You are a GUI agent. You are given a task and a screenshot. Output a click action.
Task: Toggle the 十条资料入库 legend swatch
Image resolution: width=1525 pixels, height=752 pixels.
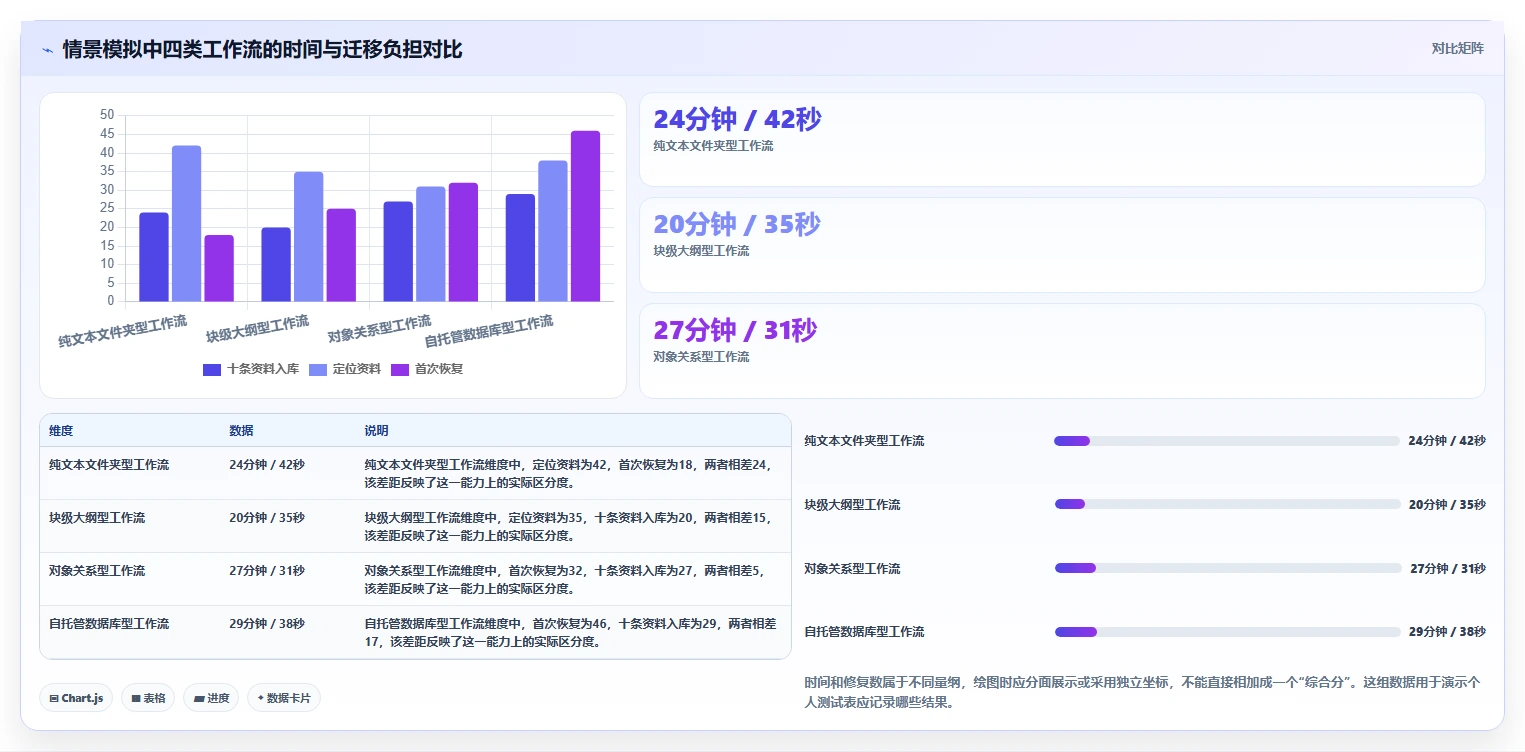coord(212,369)
